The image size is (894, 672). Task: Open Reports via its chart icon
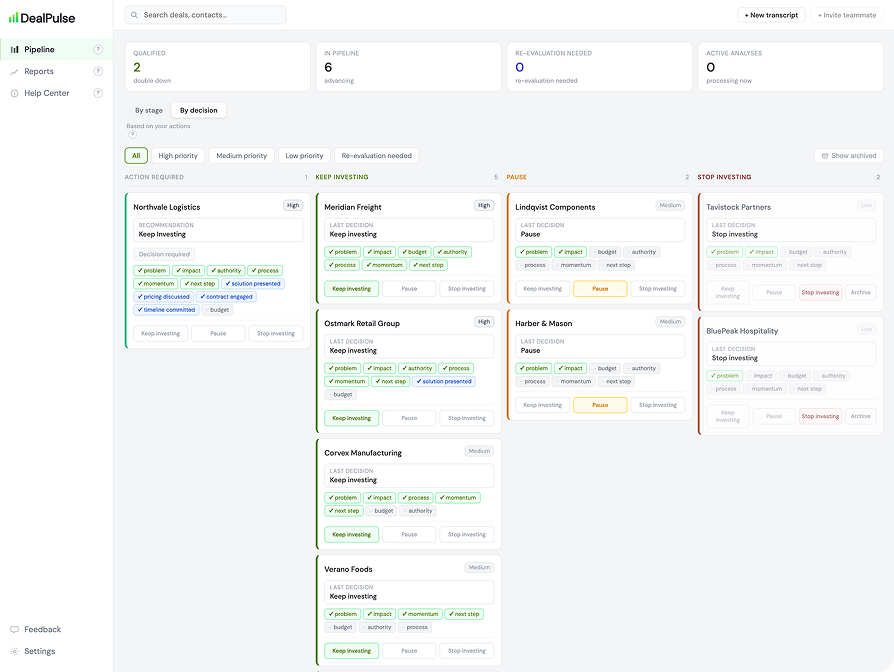click(14, 72)
